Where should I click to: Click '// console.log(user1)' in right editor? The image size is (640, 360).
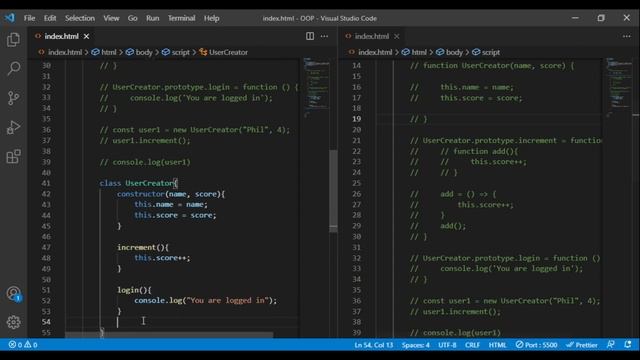(x=455, y=333)
